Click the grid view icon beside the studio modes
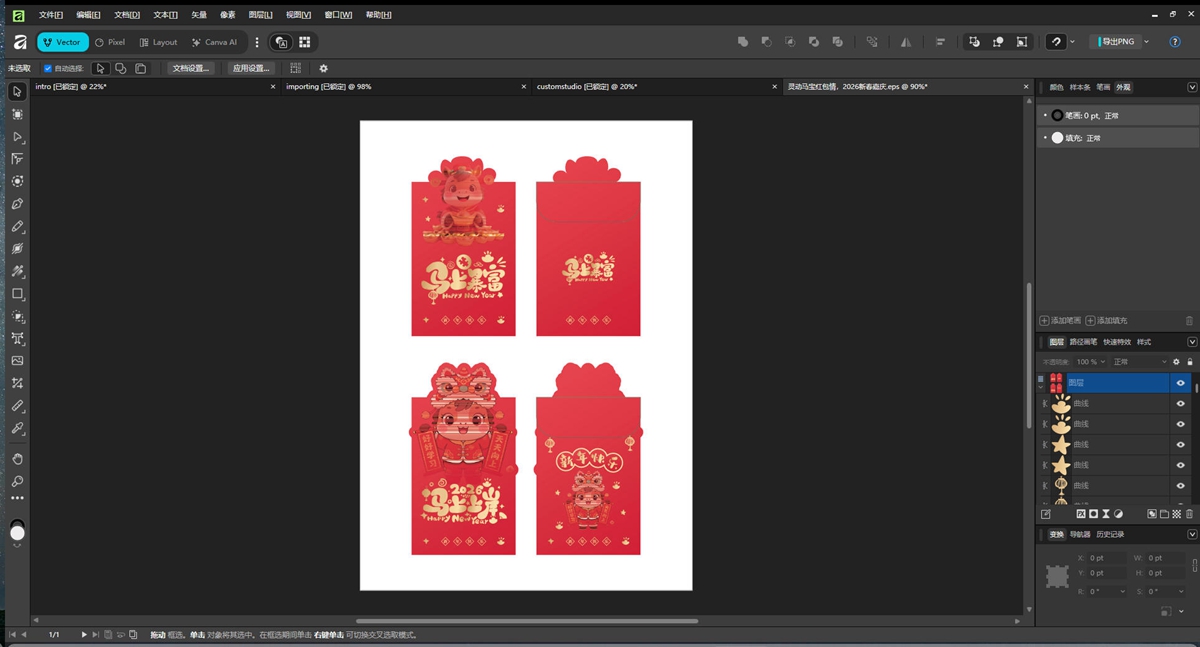1200x647 pixels. [x=304, y=42]
